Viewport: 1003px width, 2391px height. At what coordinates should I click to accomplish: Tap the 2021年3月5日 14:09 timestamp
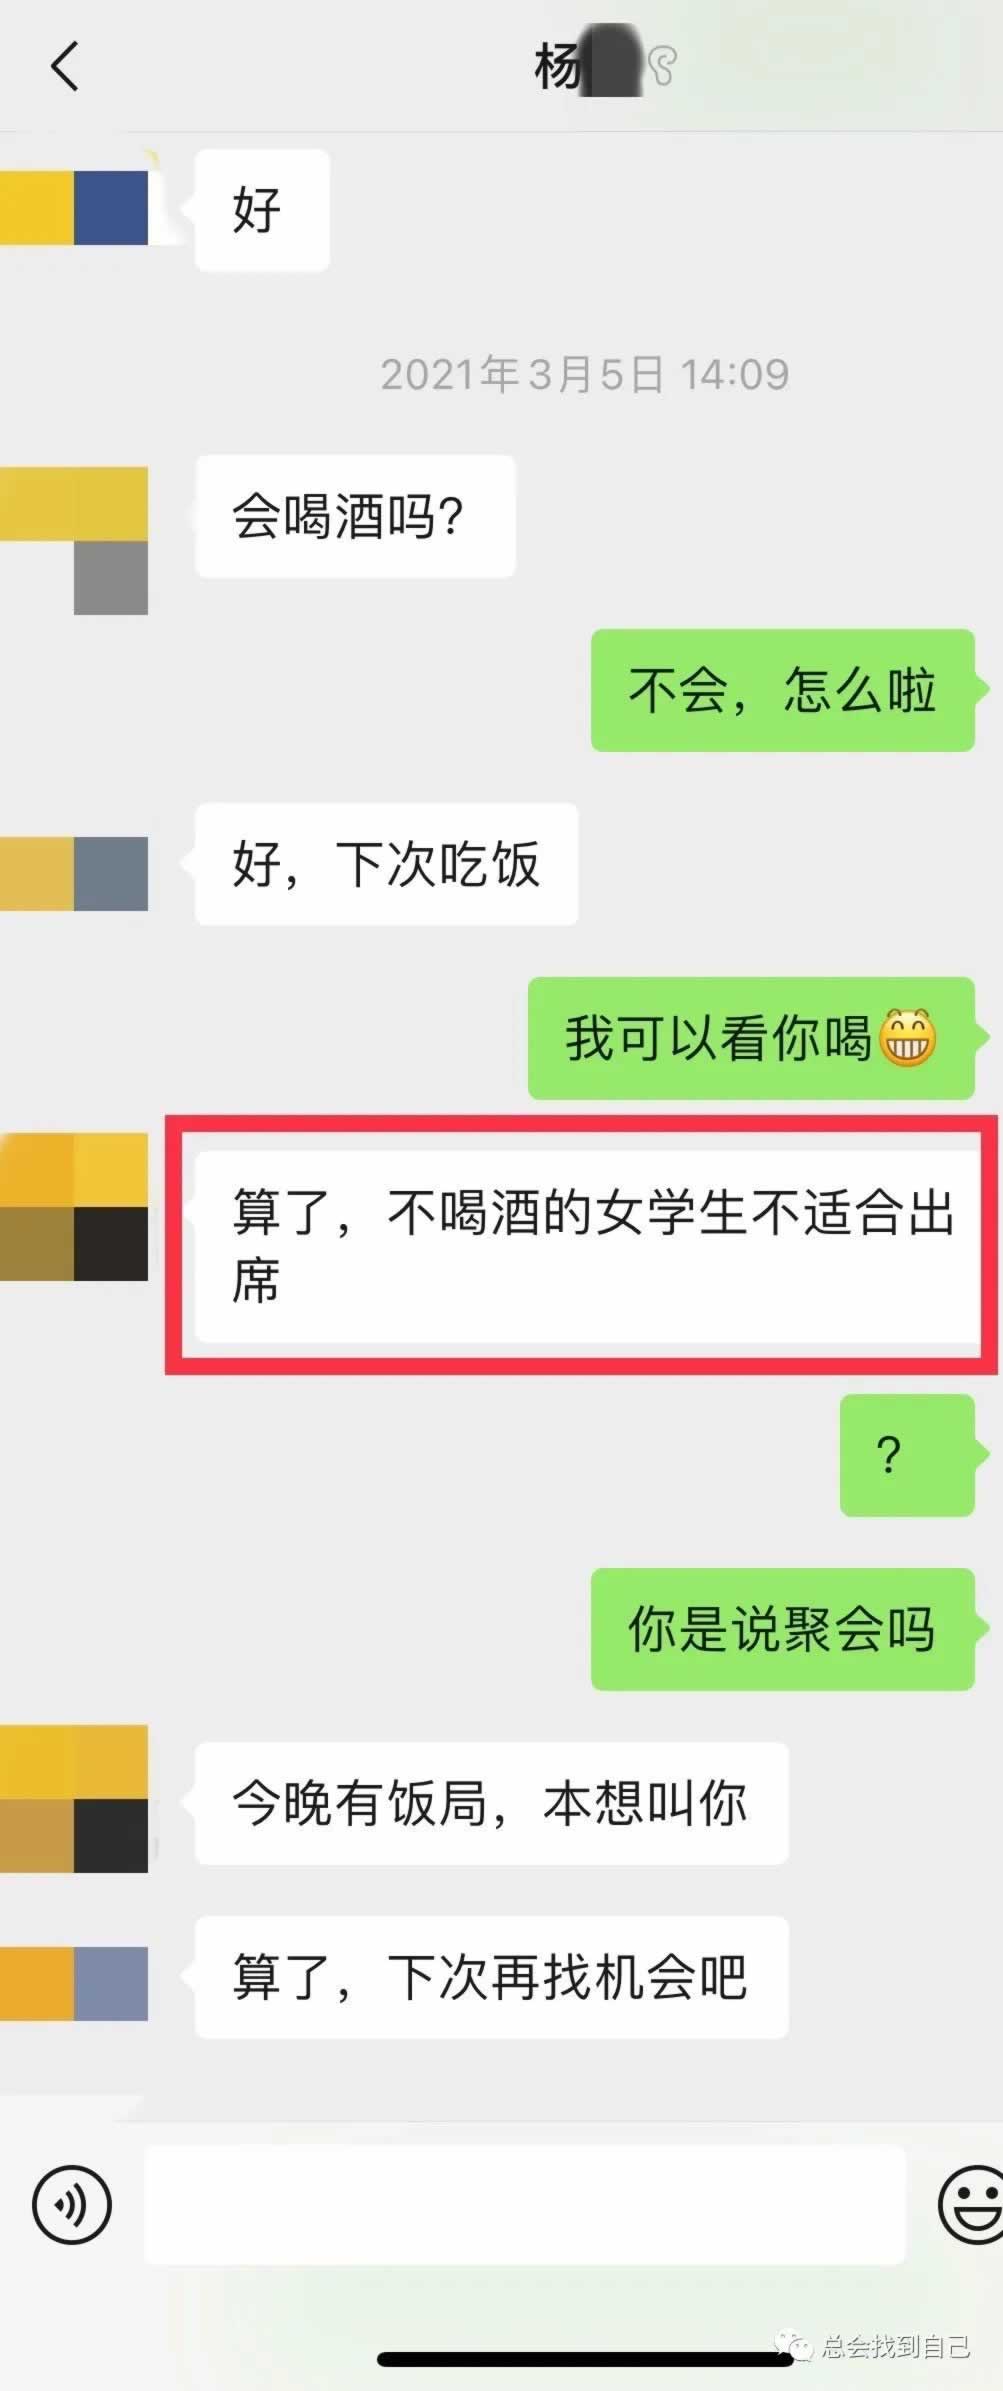585,375
